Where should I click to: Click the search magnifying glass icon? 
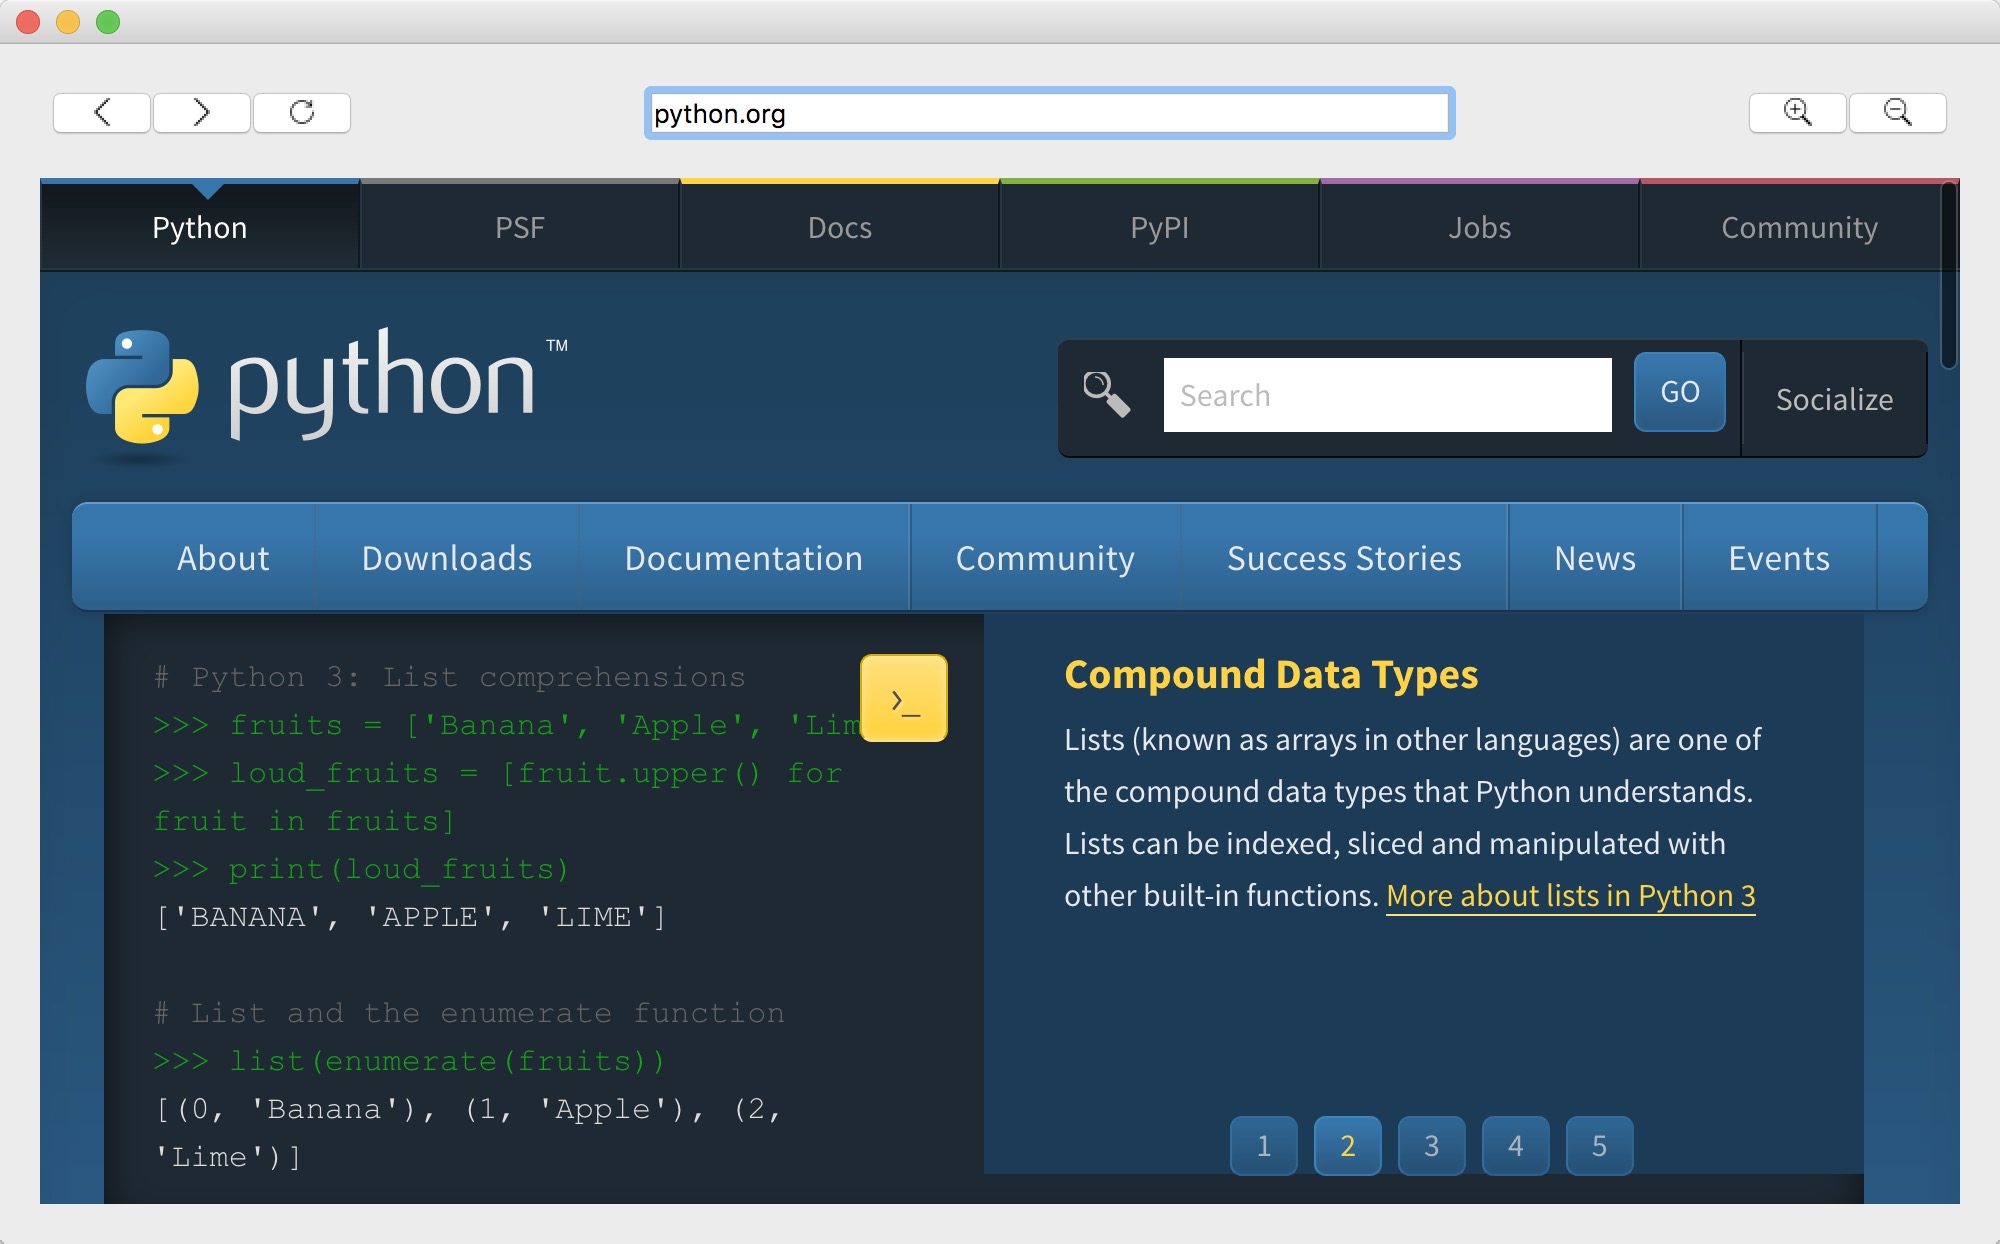pyautogui.click(x=1107, y=394)
